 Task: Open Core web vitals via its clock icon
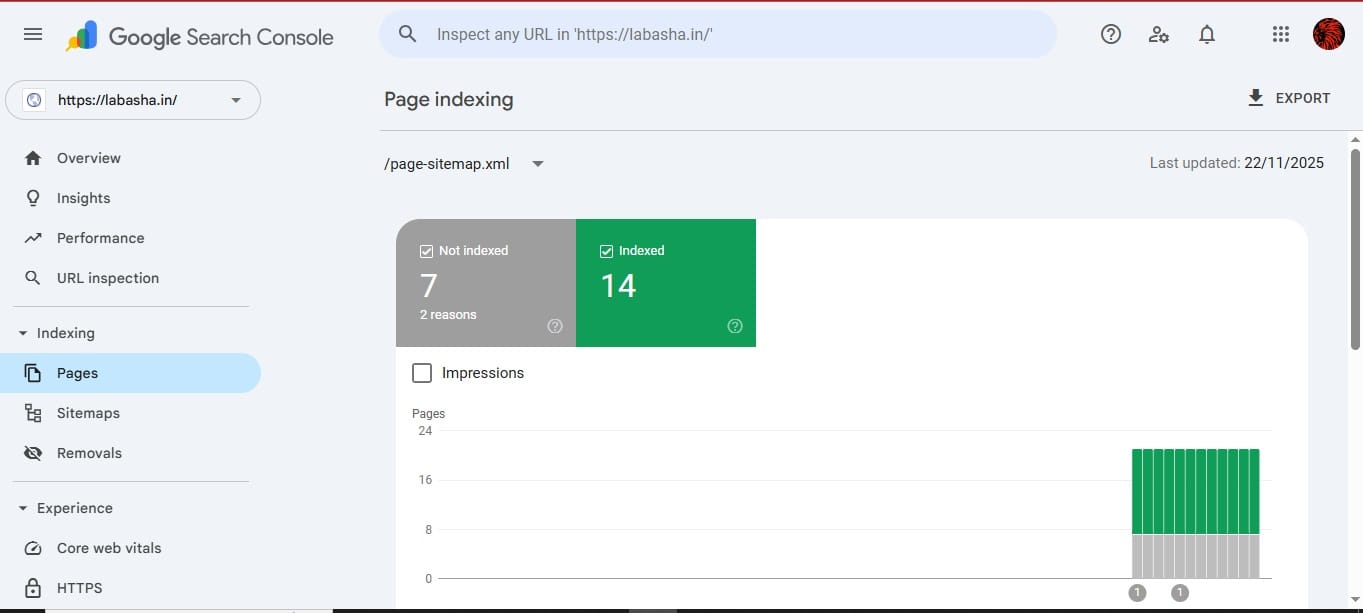point(33,548)
